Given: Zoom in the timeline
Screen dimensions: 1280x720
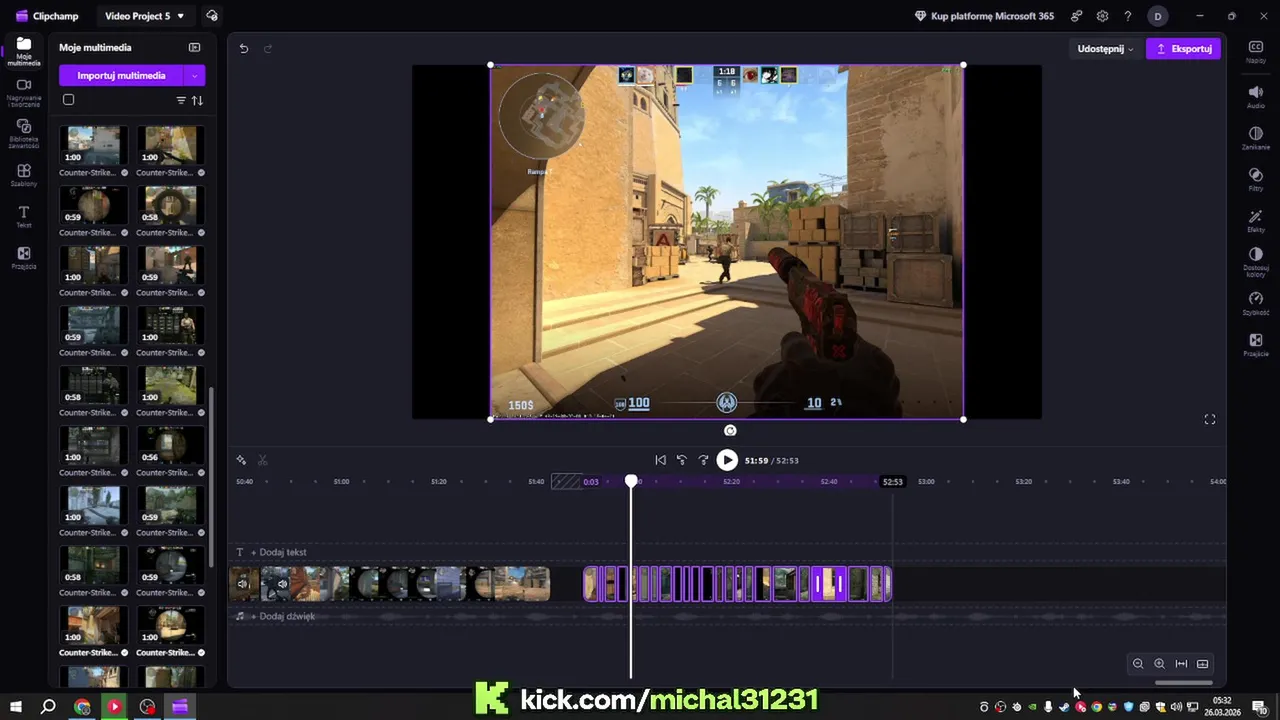Looking at the screenshot, I should [1159, 664].
